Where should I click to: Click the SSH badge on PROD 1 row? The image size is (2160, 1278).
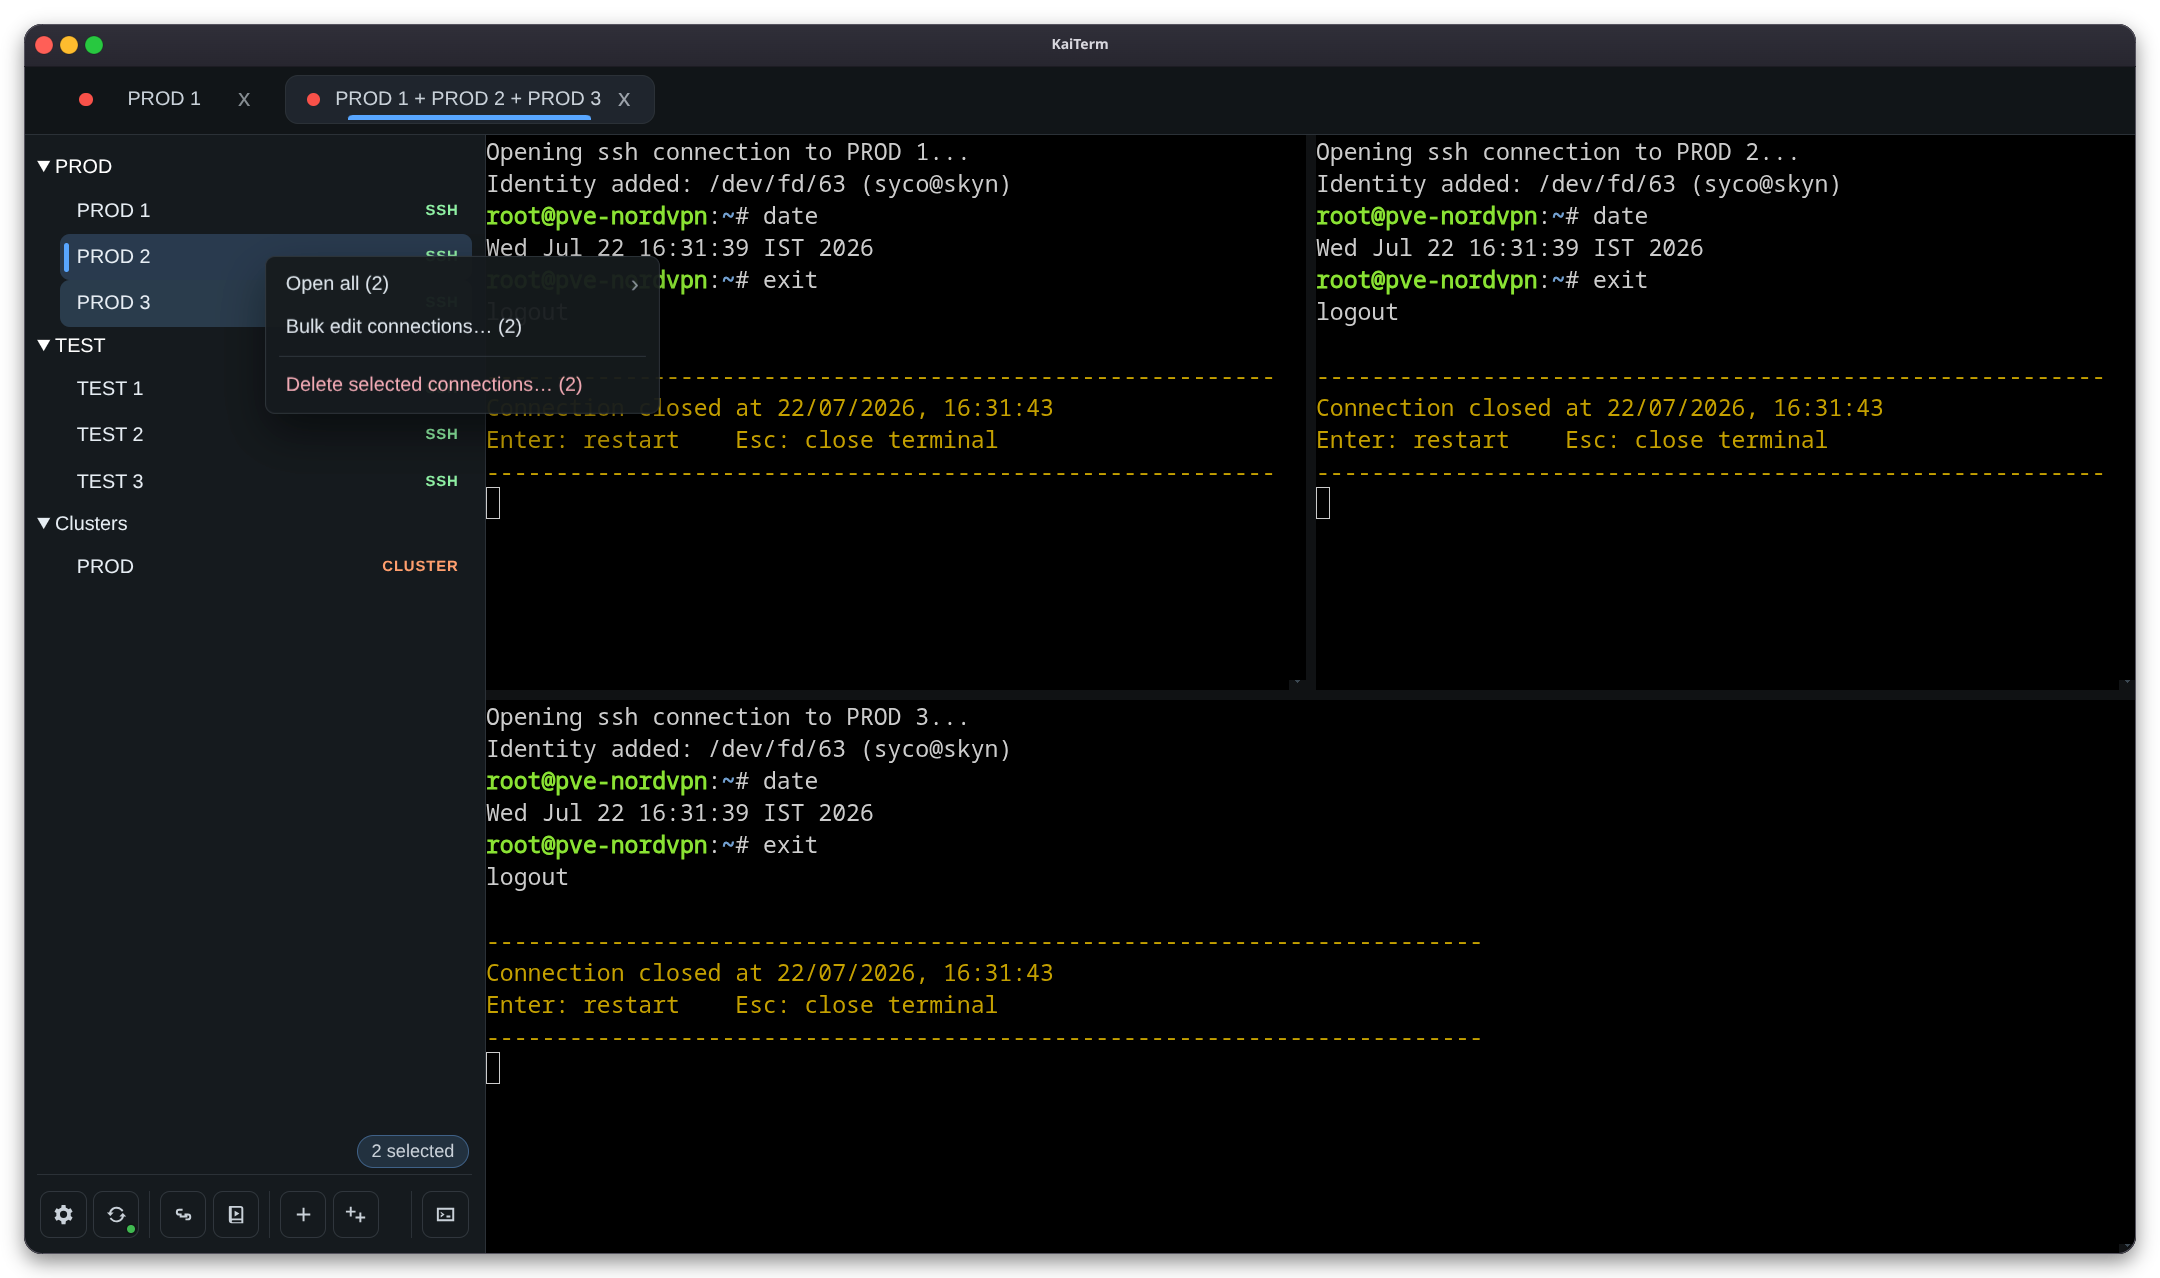coord(441,210)
